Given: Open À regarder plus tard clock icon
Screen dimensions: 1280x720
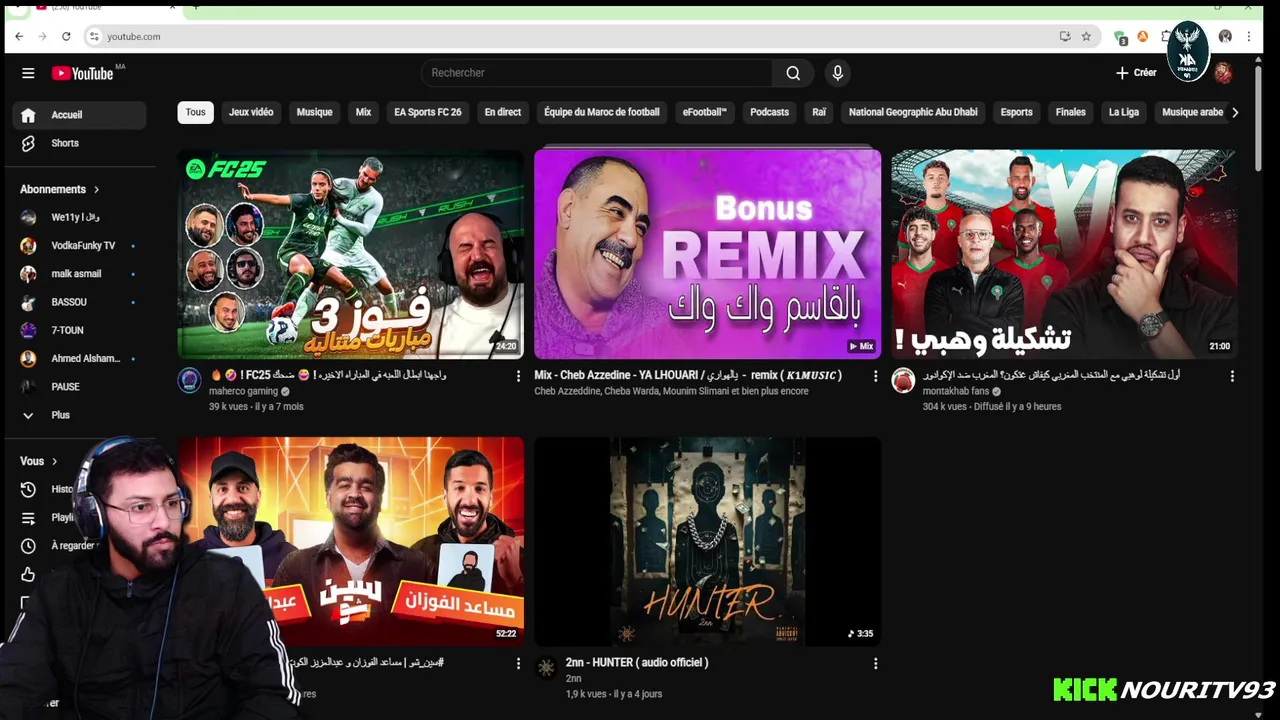Looking at the screenshot, I should (x=28, y=546).
